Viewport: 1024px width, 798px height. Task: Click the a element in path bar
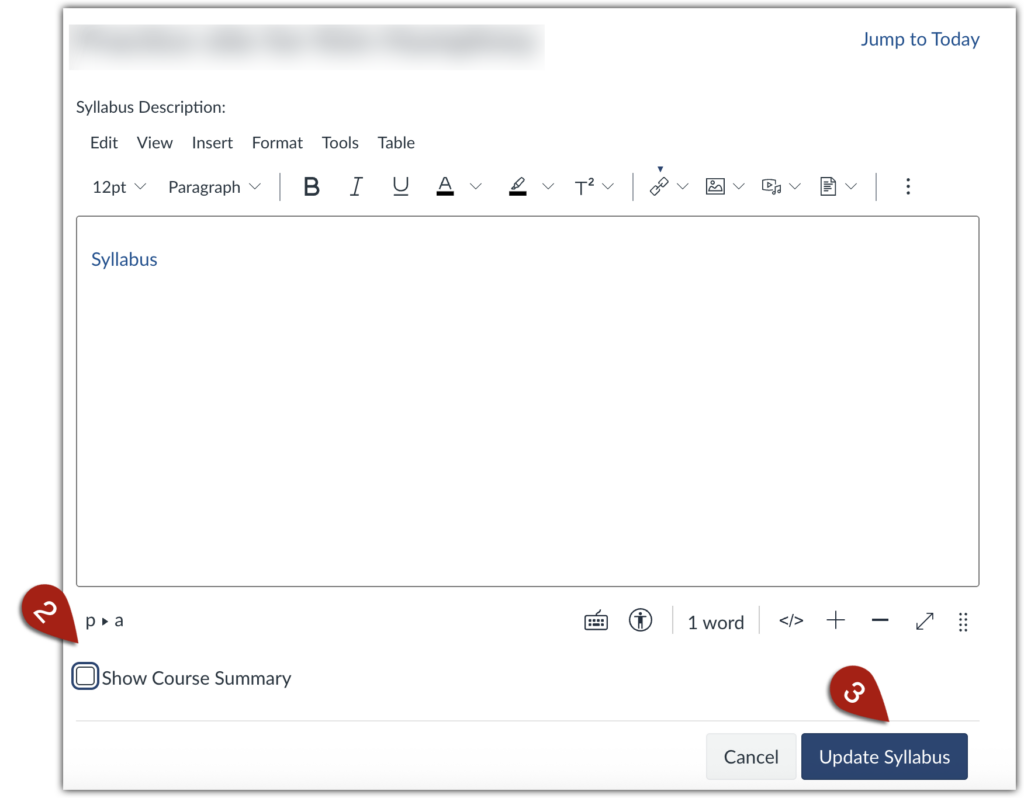[119, 620]
